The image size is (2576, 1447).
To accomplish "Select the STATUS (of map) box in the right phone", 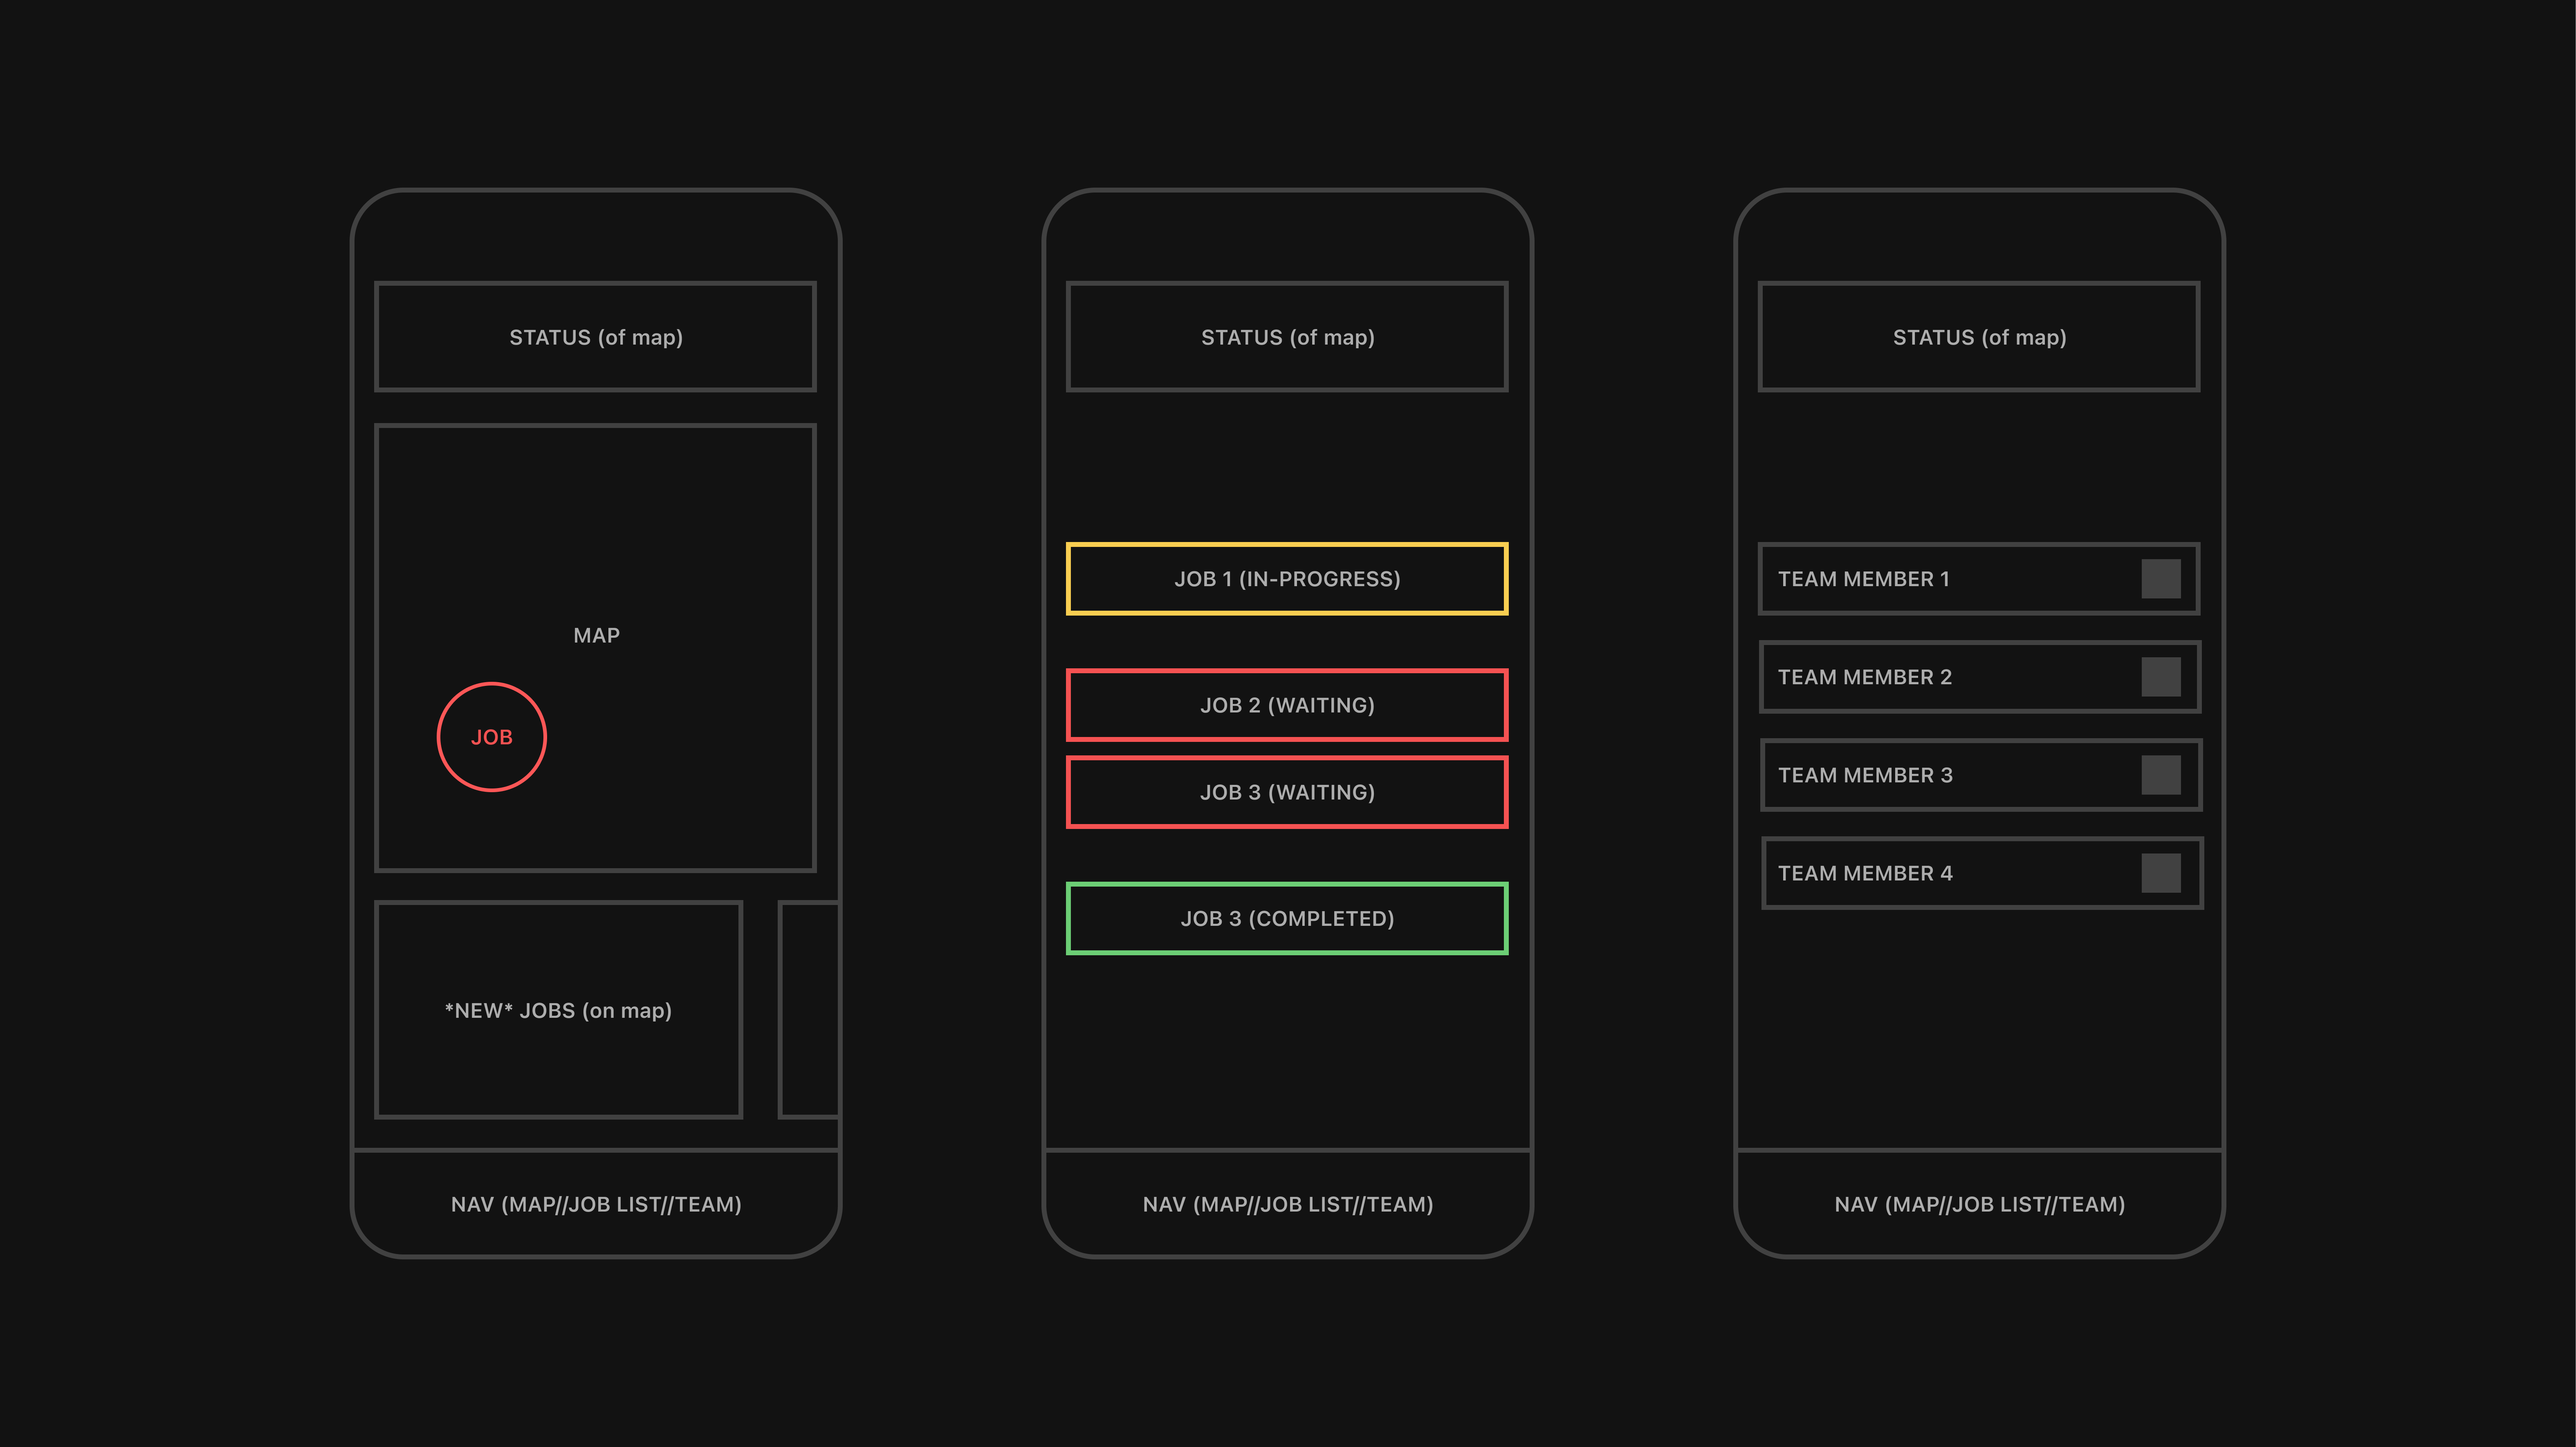I will [x=1979, y=337].
